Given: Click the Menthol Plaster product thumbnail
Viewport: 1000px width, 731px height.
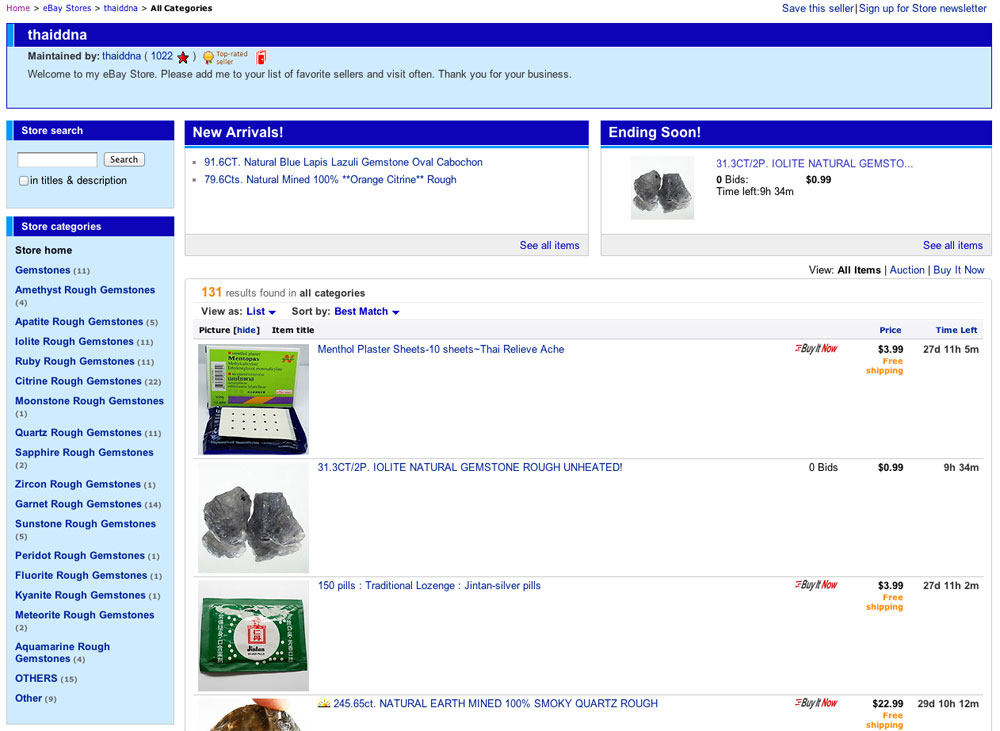Looking at the screenshot, I should 253,399.
